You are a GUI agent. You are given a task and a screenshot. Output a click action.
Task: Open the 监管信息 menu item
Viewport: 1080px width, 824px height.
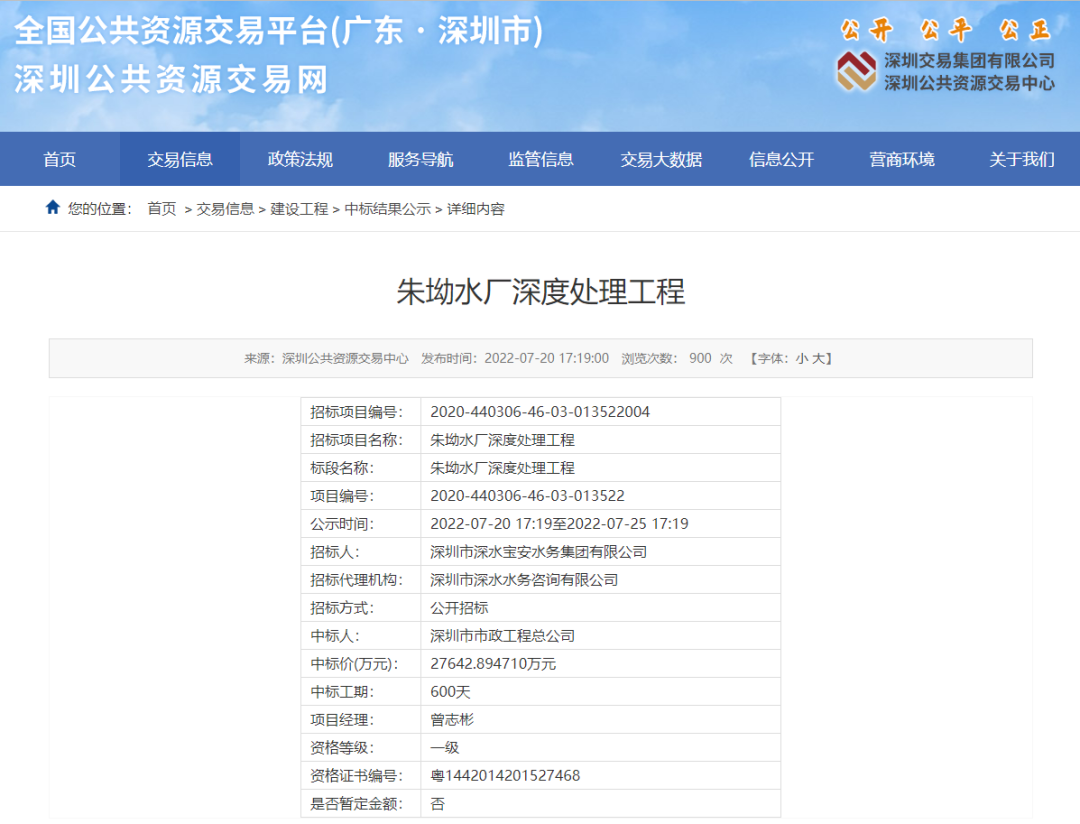tap(541, 159)
